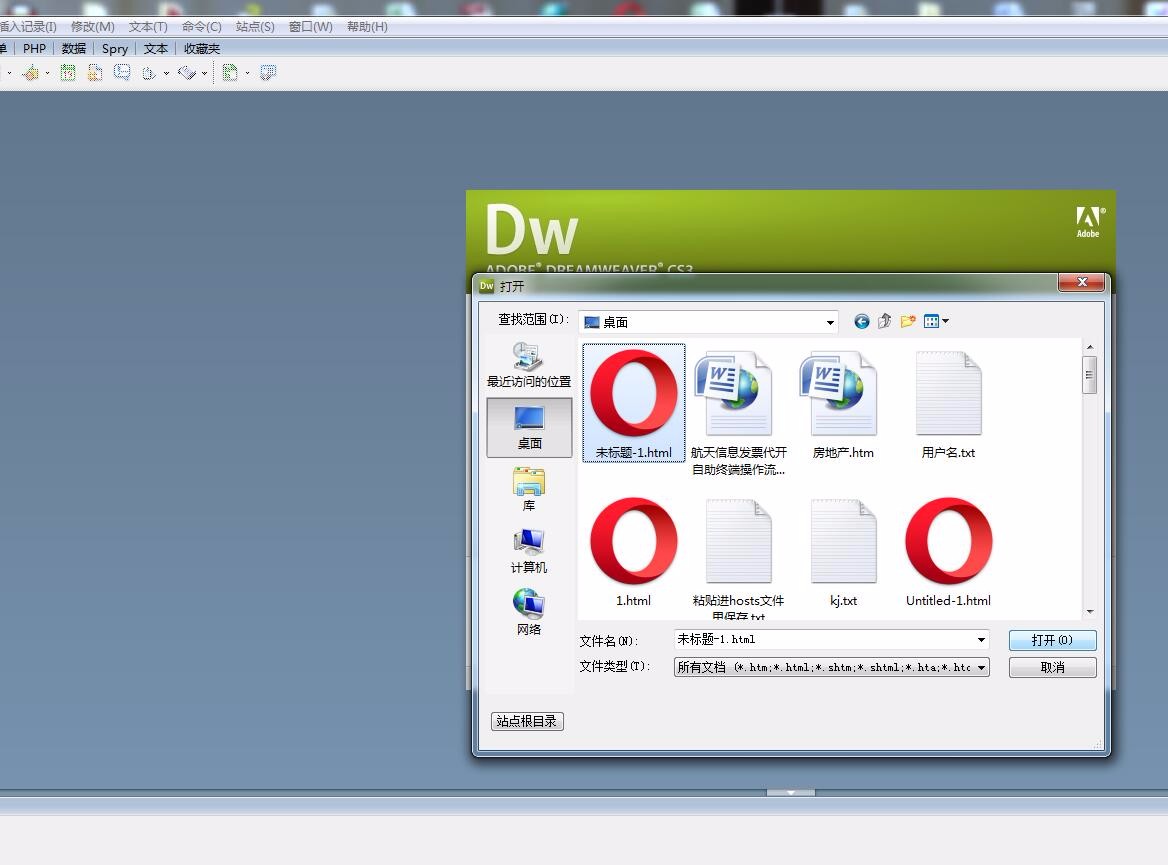This screenshot has height=865, width=1168.
Task: Open the 帮助(H) menu
Action: point(367,27)
